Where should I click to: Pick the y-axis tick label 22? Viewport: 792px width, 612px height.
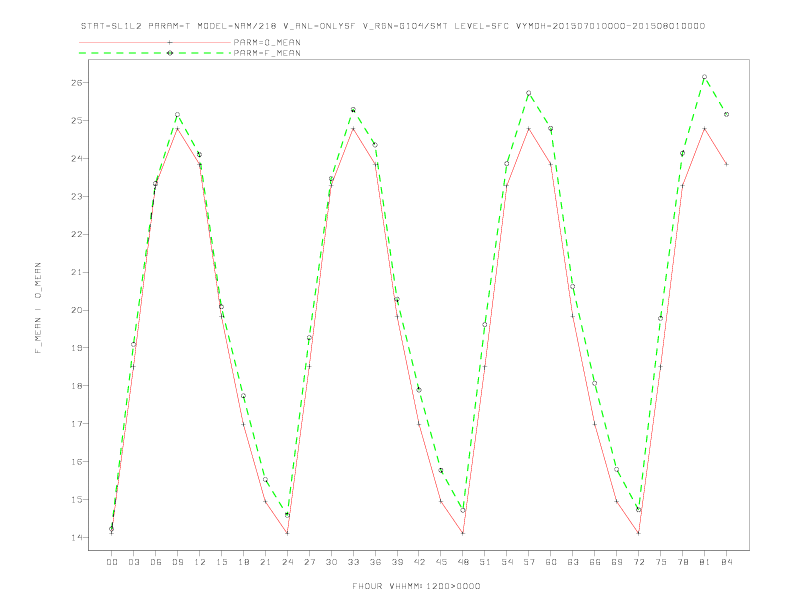pos(77,234)
